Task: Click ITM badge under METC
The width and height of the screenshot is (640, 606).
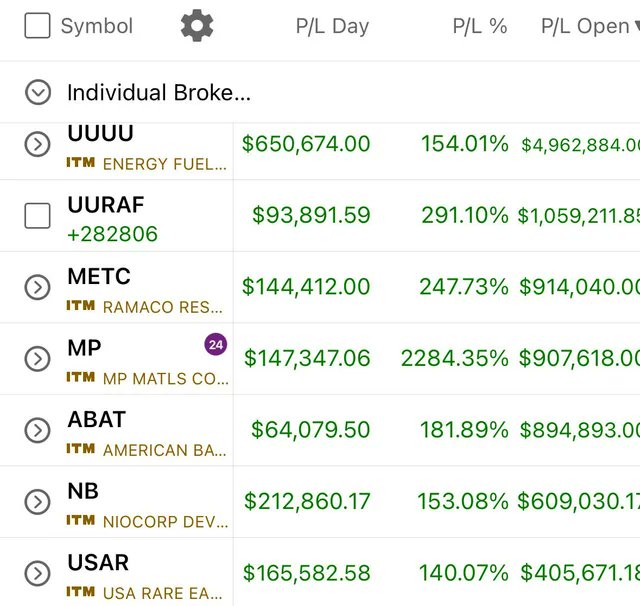Action: coord(81,306)
